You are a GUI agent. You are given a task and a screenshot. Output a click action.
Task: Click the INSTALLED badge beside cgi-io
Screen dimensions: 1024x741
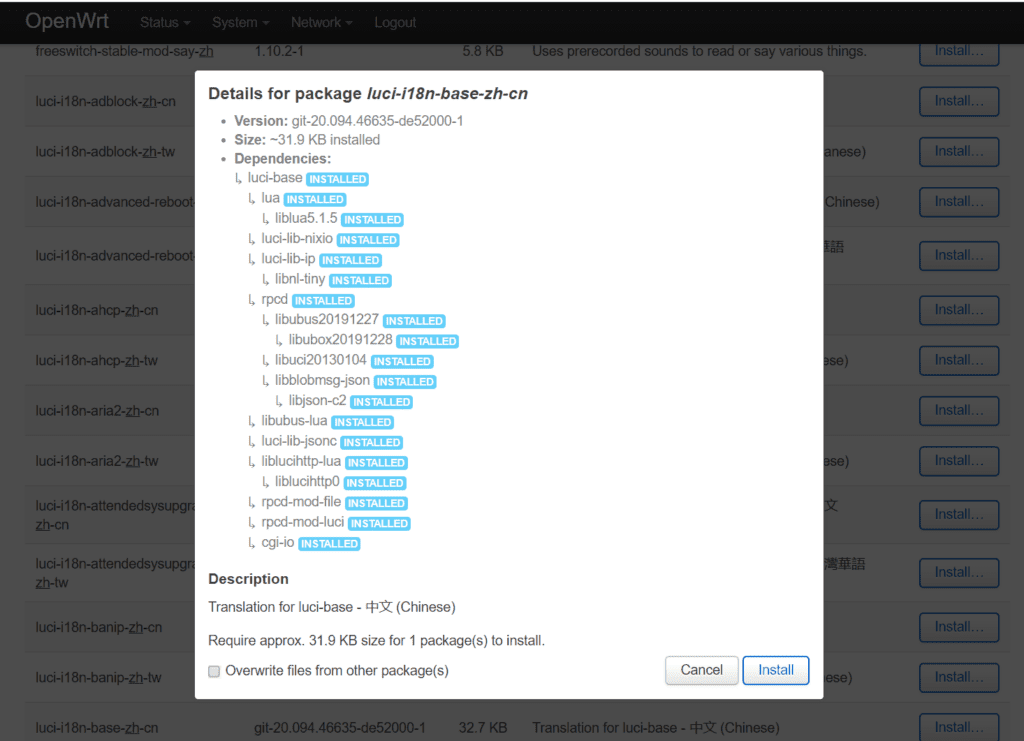[329, 544]
